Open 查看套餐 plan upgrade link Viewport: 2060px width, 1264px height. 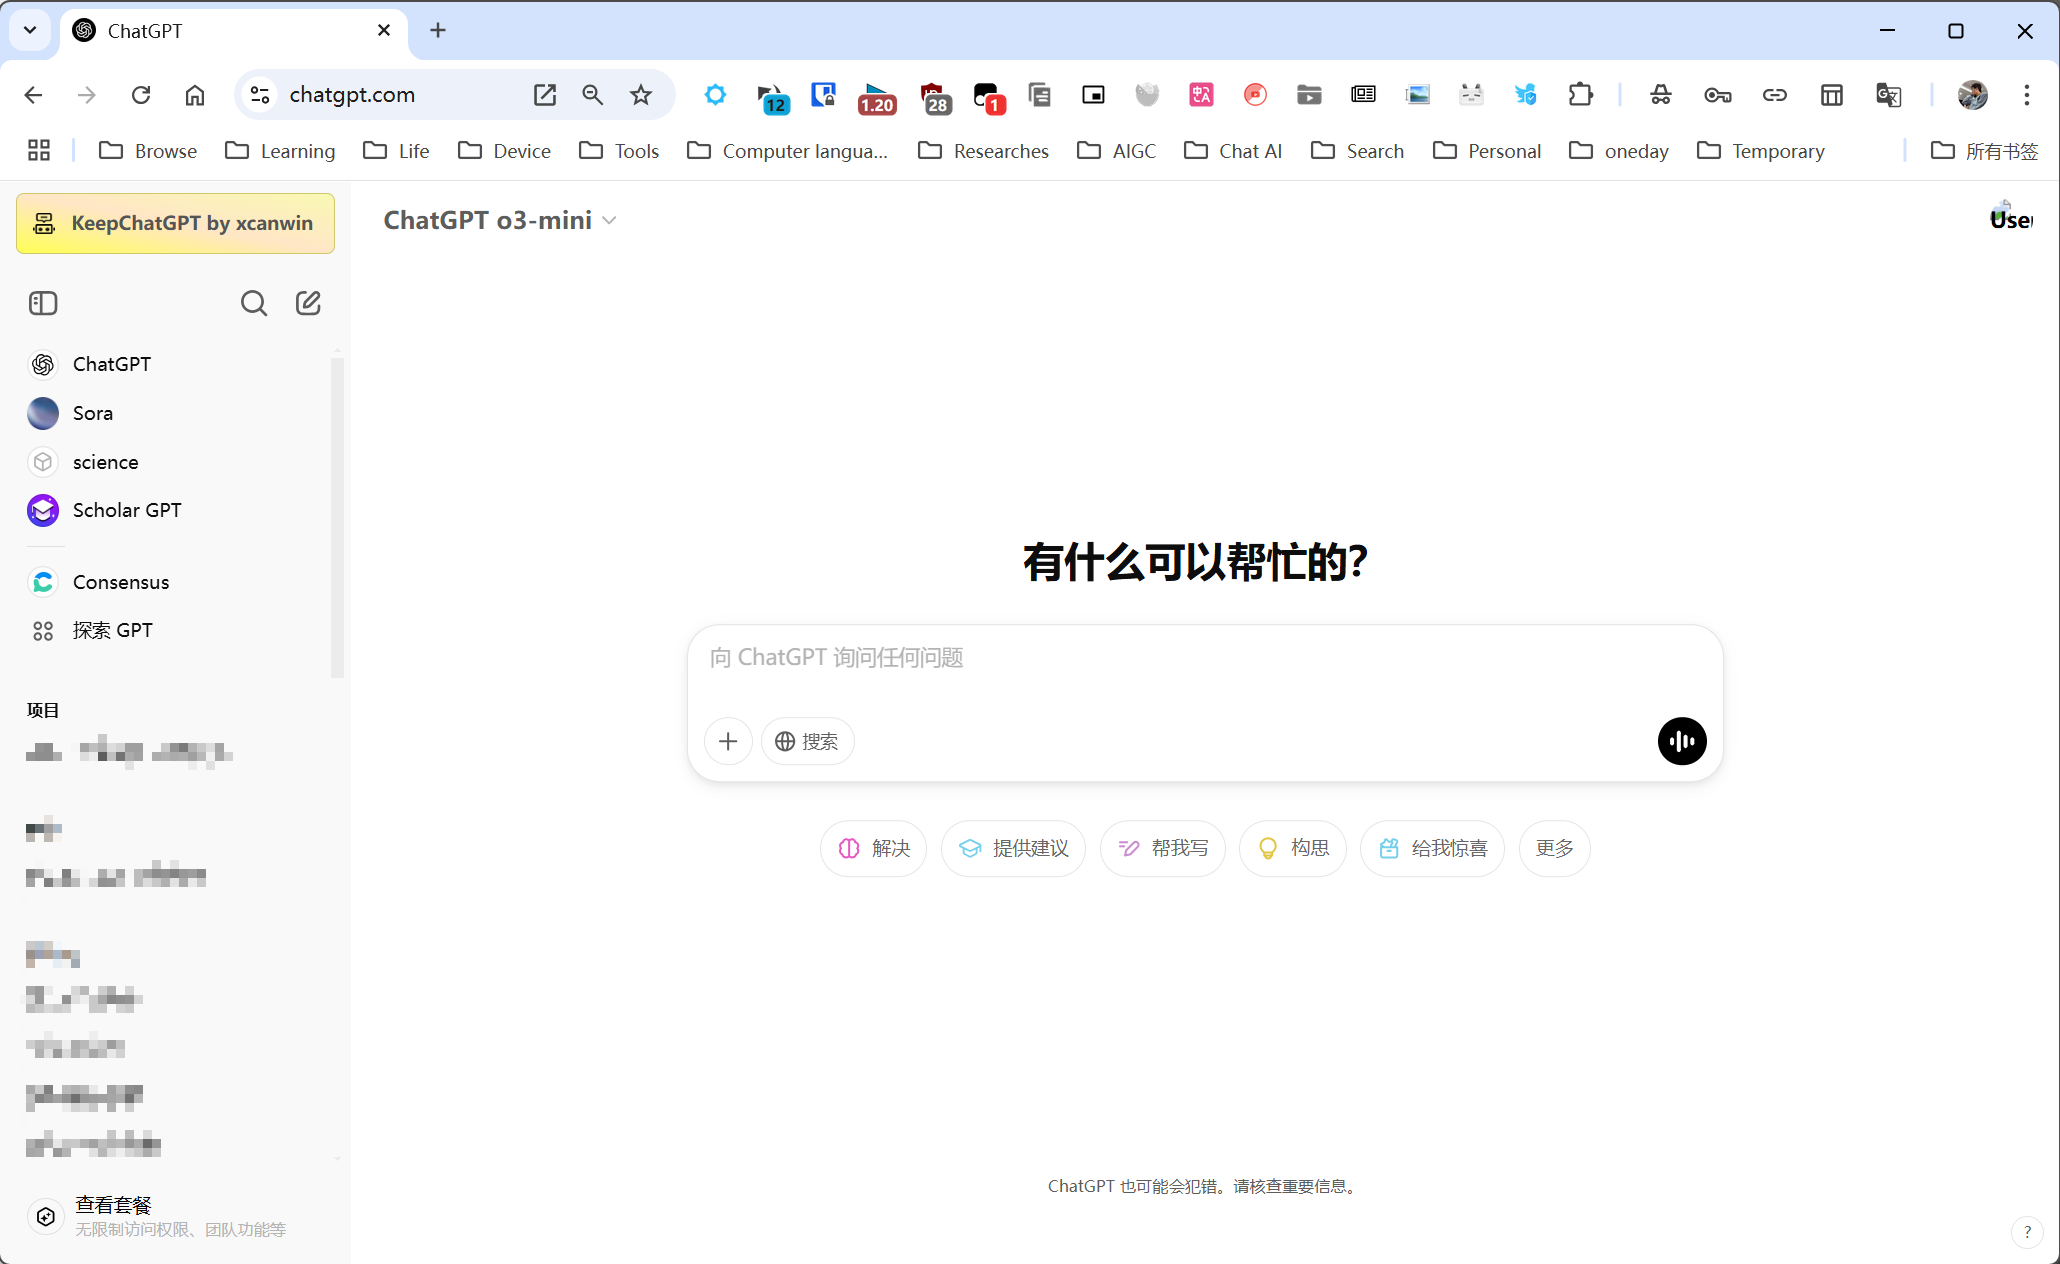[x=173, y=1216]
